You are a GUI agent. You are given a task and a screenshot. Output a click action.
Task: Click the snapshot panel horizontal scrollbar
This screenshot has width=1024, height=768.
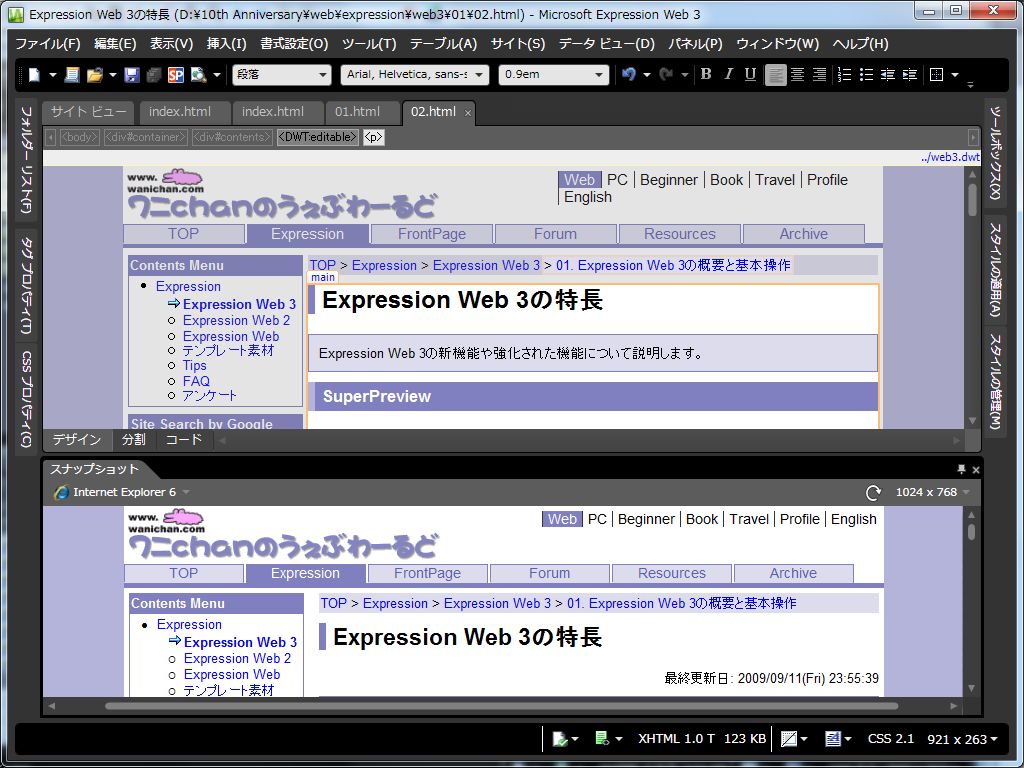502,706
